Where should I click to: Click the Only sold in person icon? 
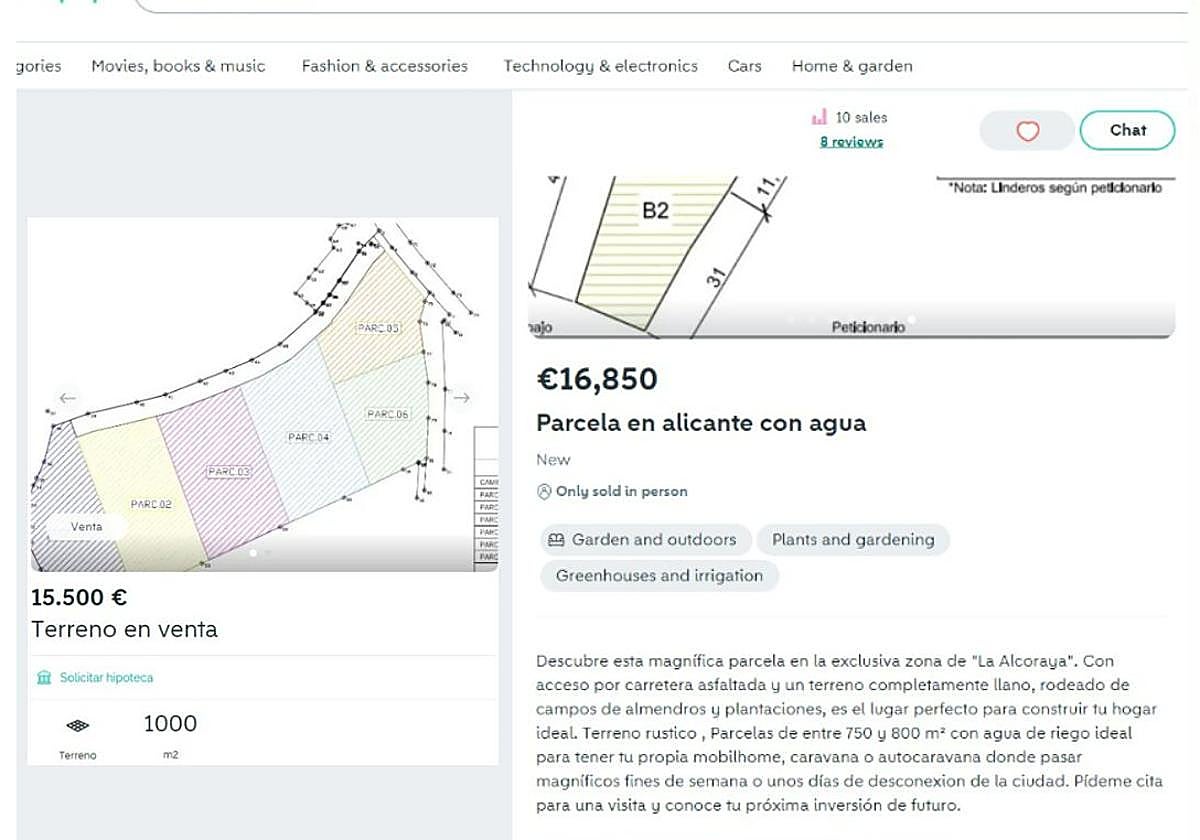pos(544,492)
